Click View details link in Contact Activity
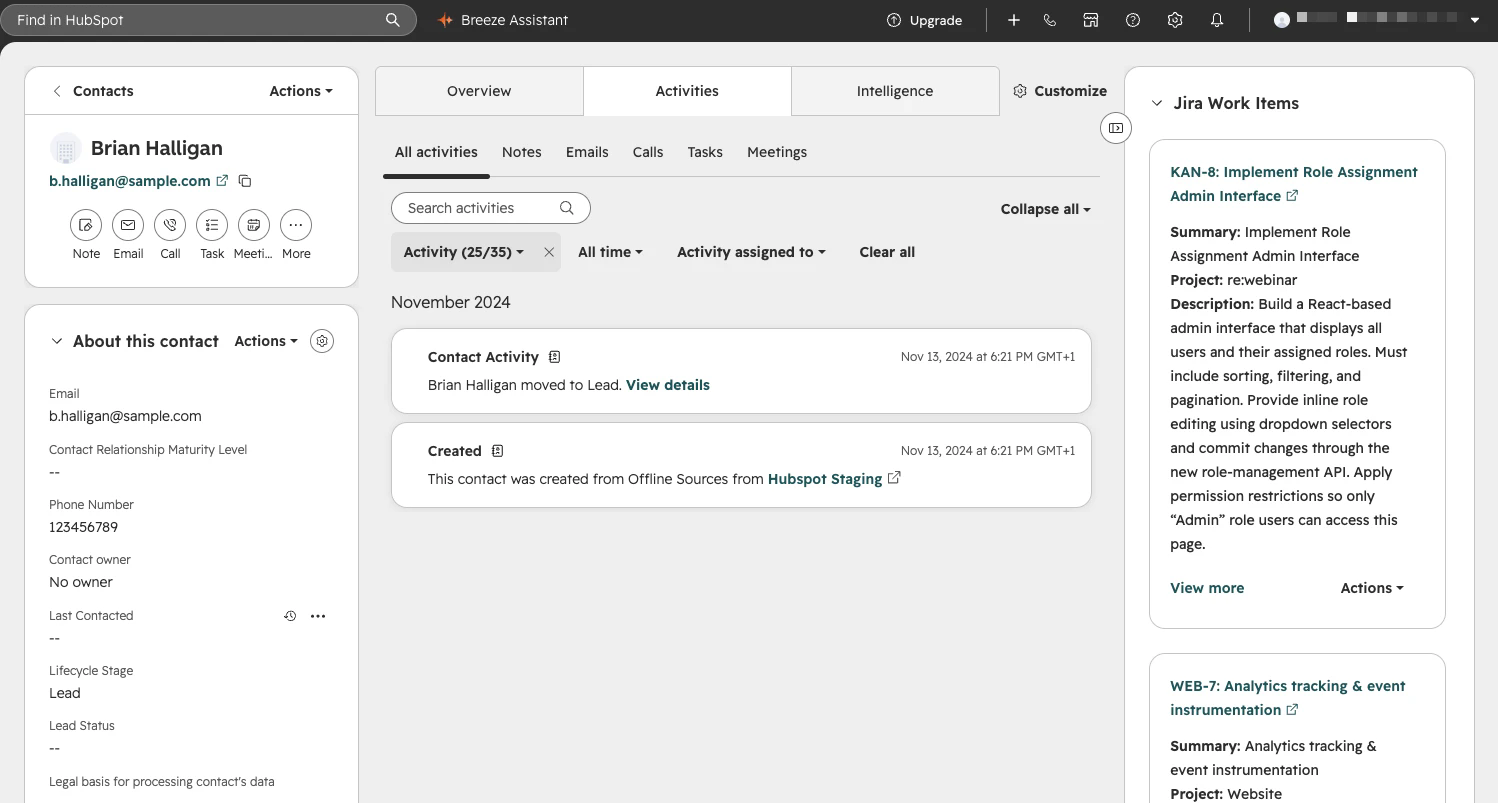 coord(668,385)
